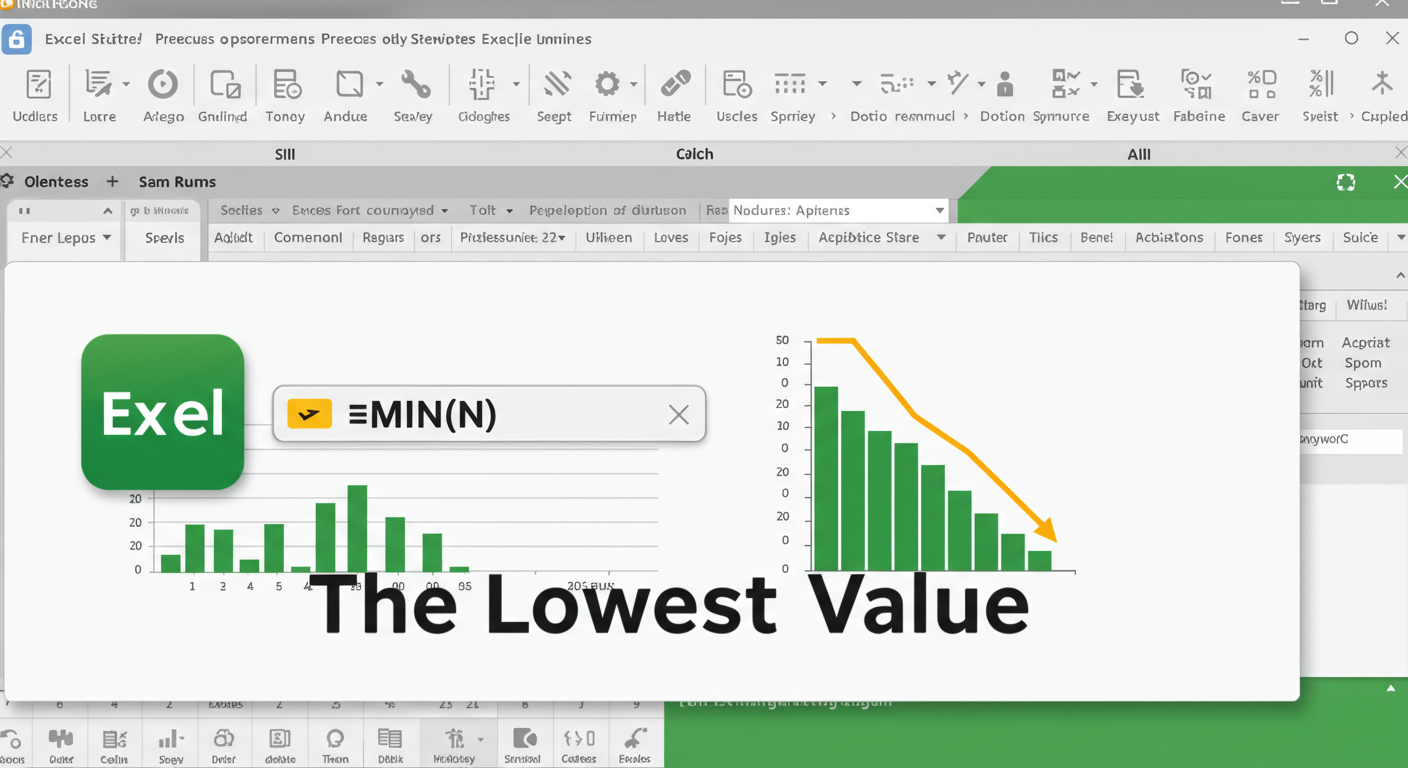Click the Uscles toolbar icon
Viewport: 1408px width, 768px height.
point(737,85)
